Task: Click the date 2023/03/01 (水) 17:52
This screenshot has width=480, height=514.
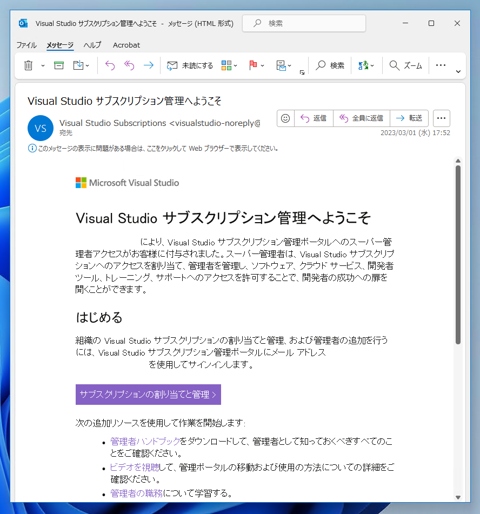Action: (415, 133)
